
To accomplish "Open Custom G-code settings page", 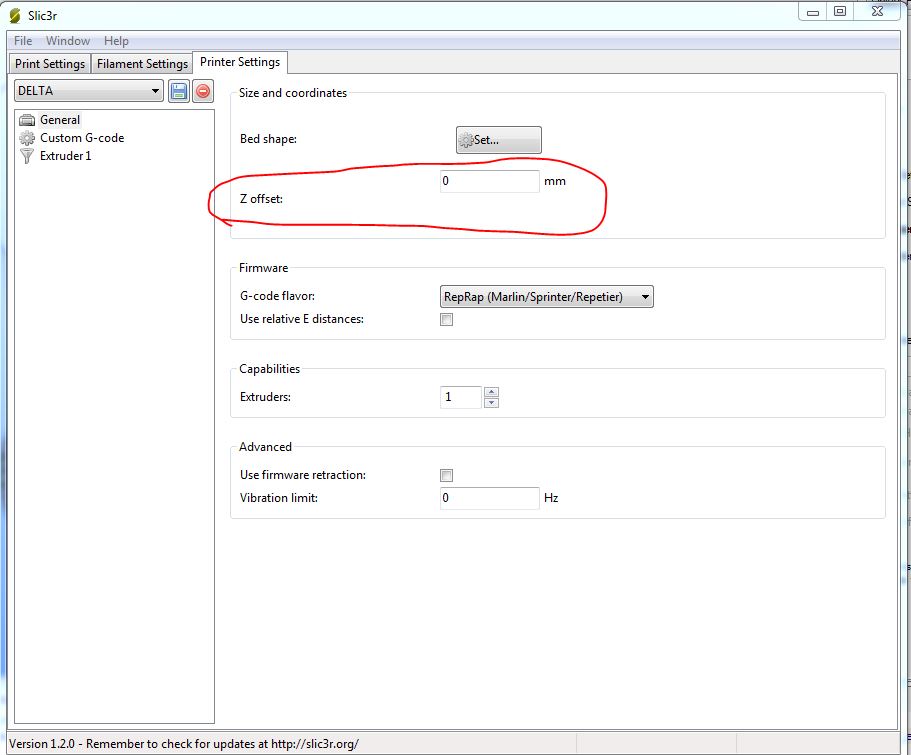I will click(81, 138).
